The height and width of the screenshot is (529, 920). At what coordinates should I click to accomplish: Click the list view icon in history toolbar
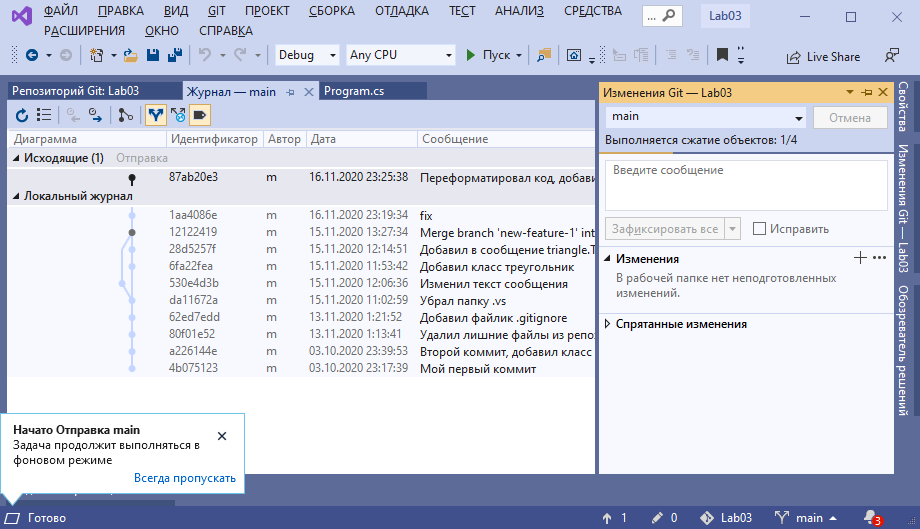point(44,115)
